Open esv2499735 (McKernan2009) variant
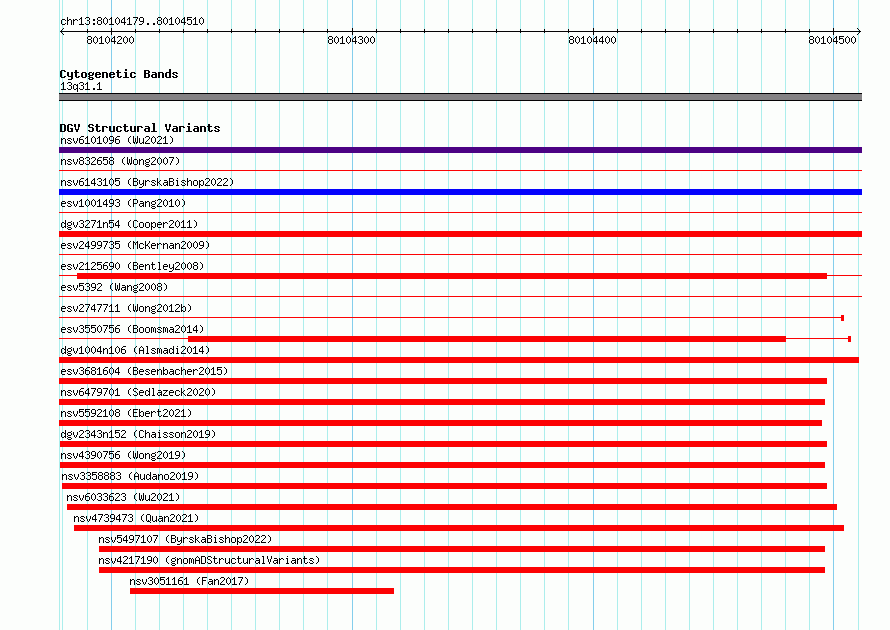This screenshot has height=630, width=890. (x=135, y=245)
